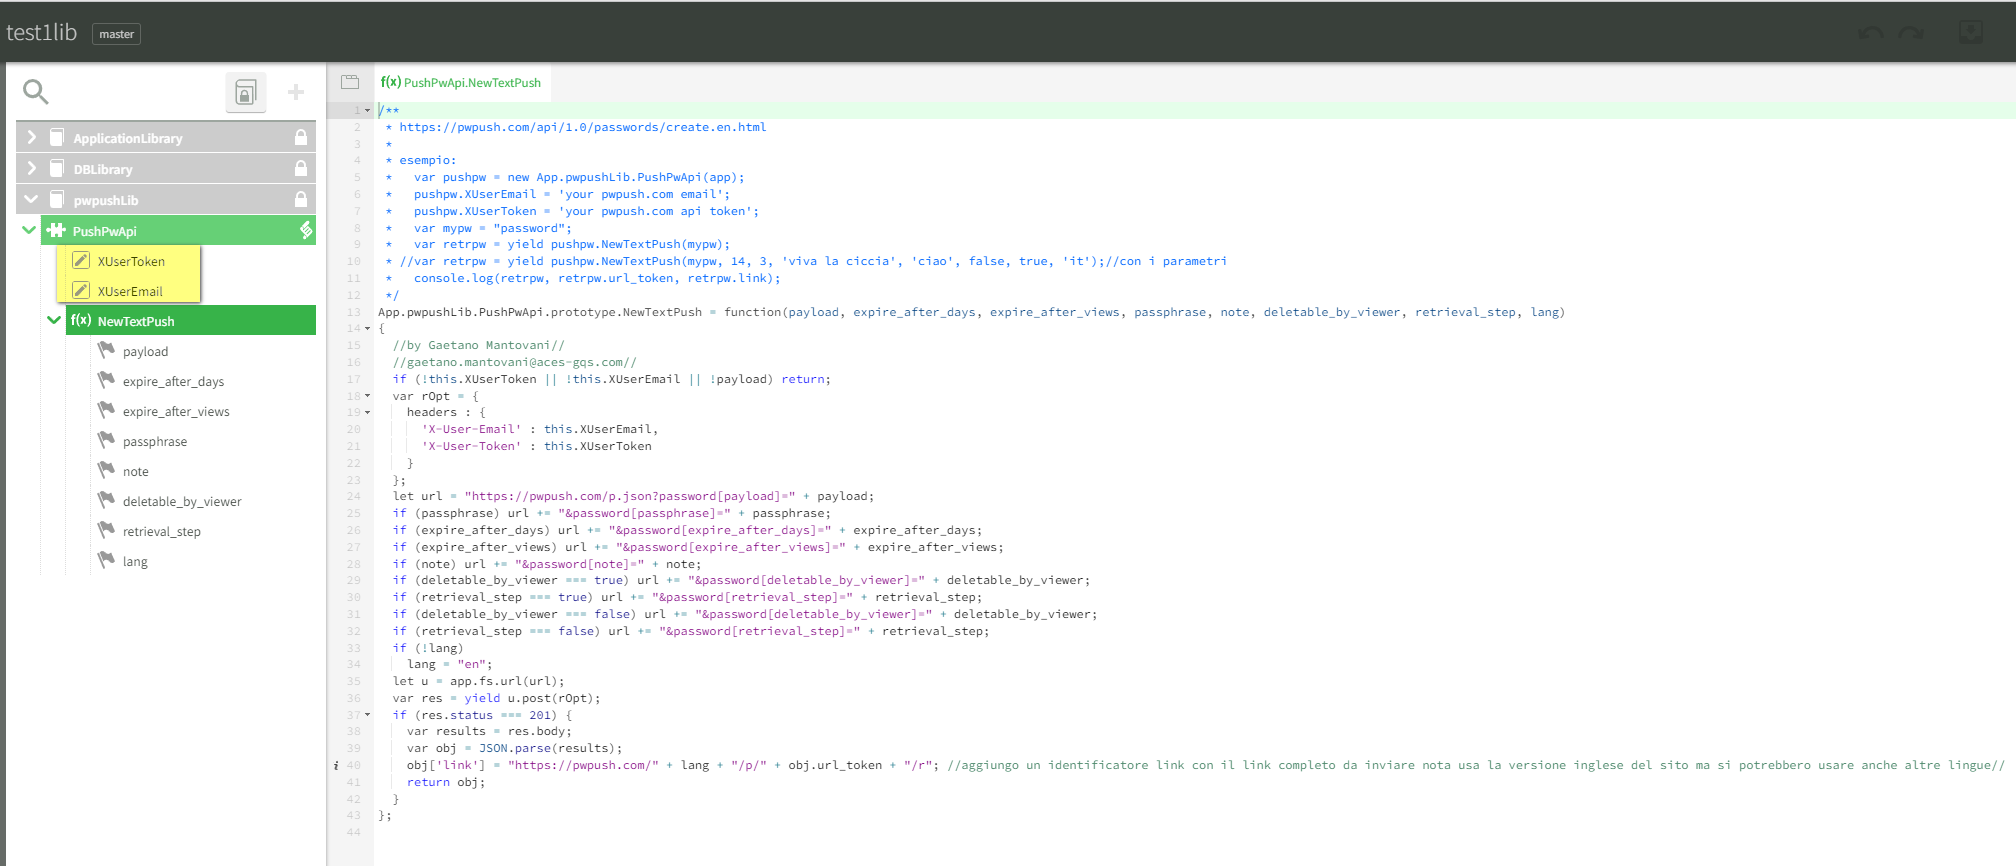Viewport: 2016px width, 866px height.
Task: Click the tab list icon beside editor tab
Action: click(350, 82)
